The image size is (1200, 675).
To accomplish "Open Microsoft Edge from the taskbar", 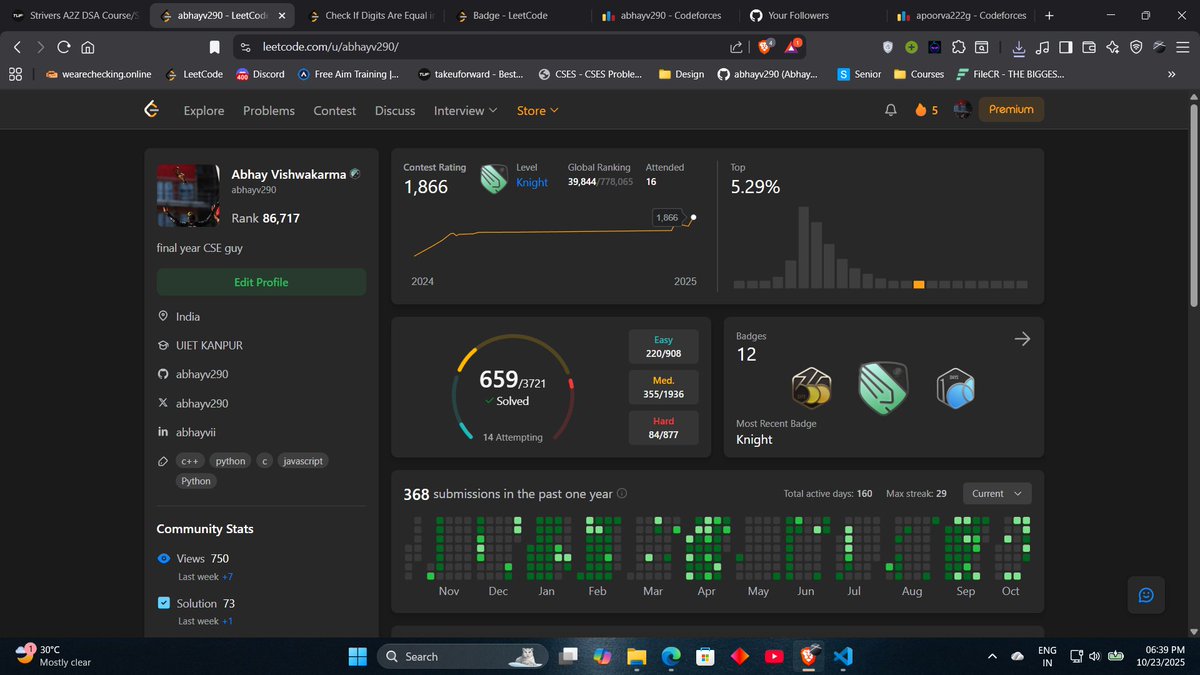I will coord(670,656).
